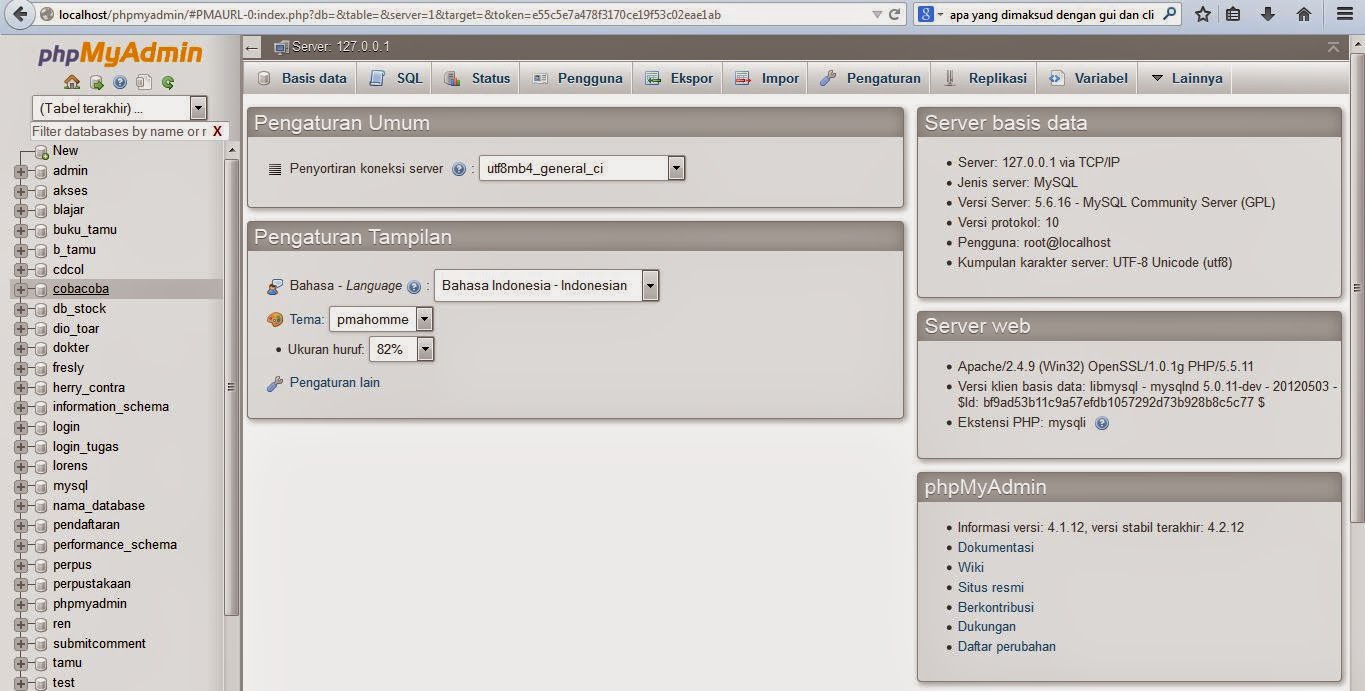Click help icon next to Penyortiran koneksi server
The height and width of the screenshot is (691, 1365).
pyautogui.click(x=459, y=169)
